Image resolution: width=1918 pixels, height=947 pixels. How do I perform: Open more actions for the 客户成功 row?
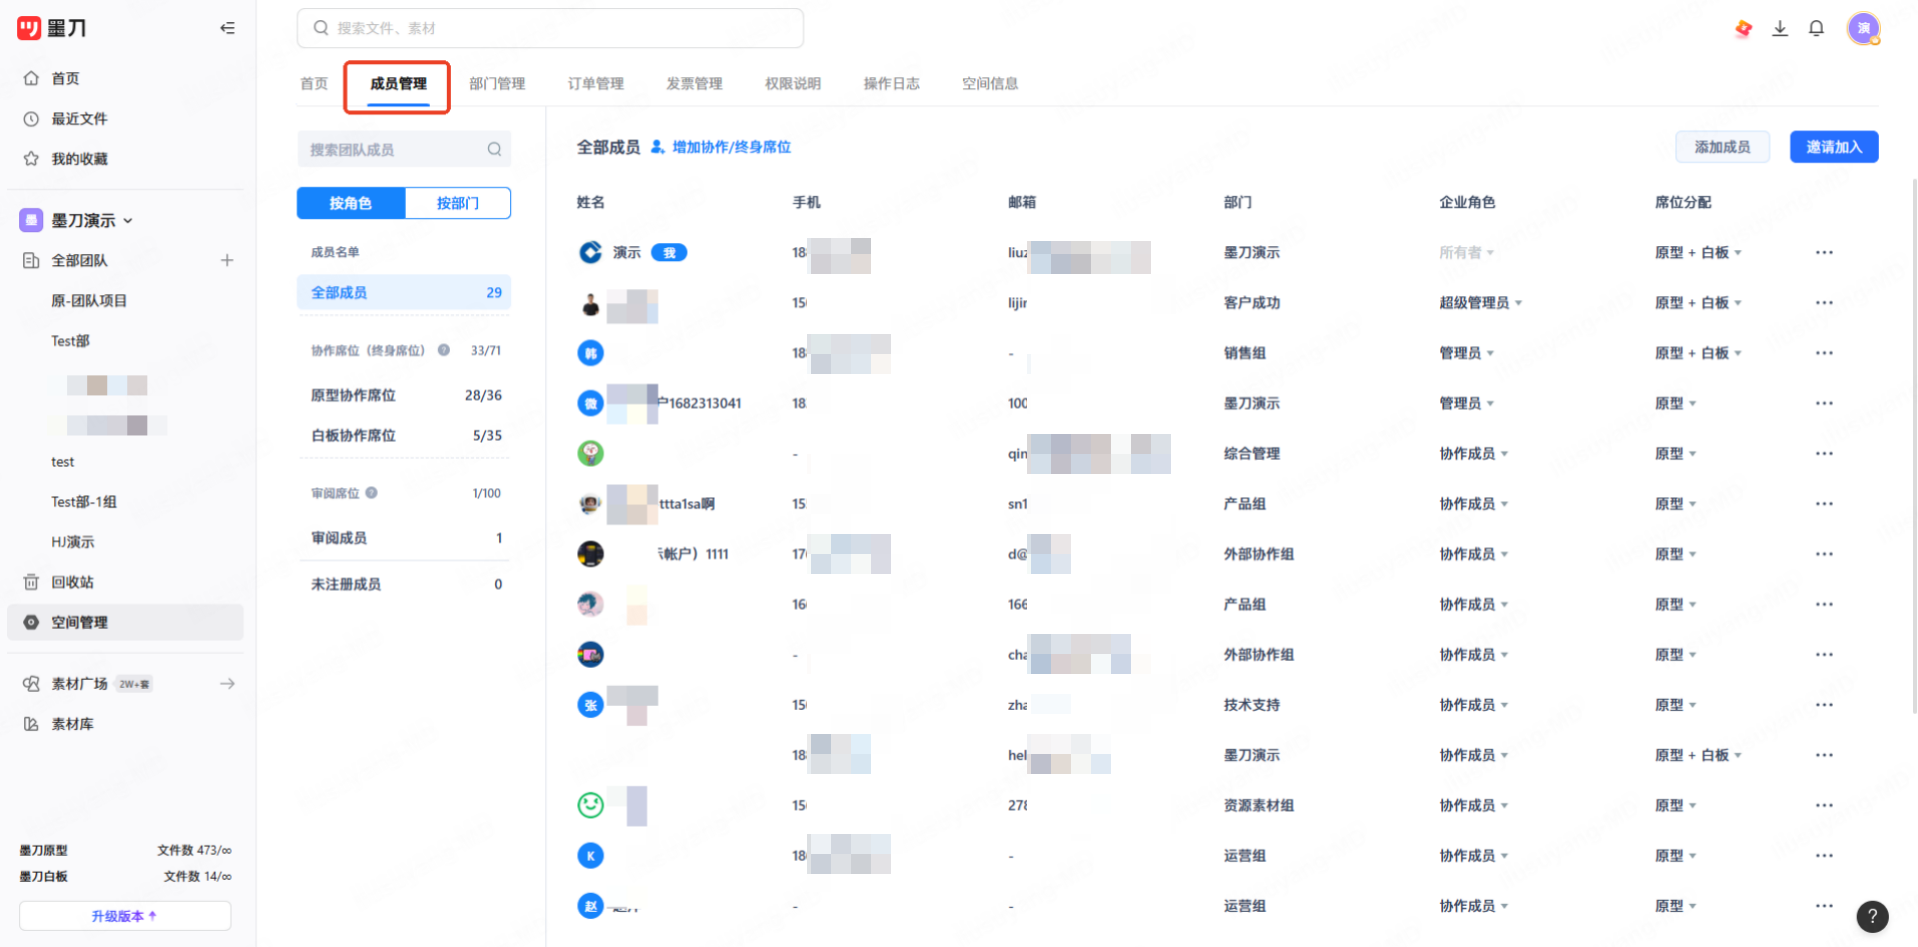point(1824,303)
